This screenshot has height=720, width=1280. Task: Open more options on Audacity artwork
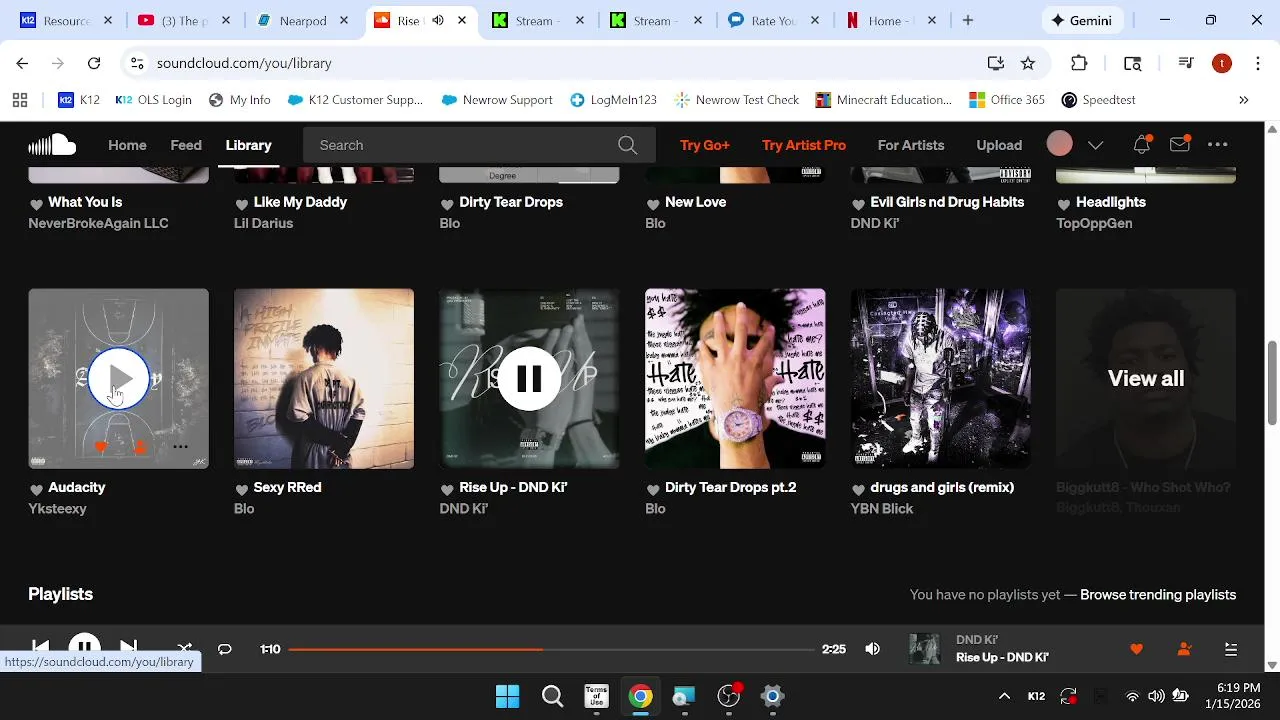tap(180, 447)
